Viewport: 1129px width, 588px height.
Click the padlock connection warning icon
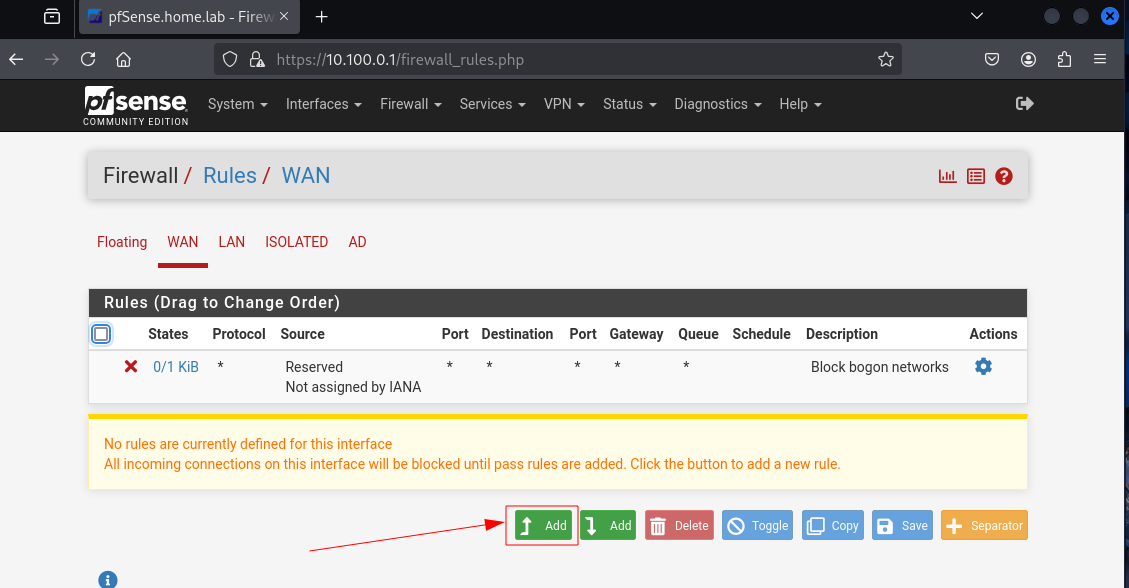coord(256,59)
